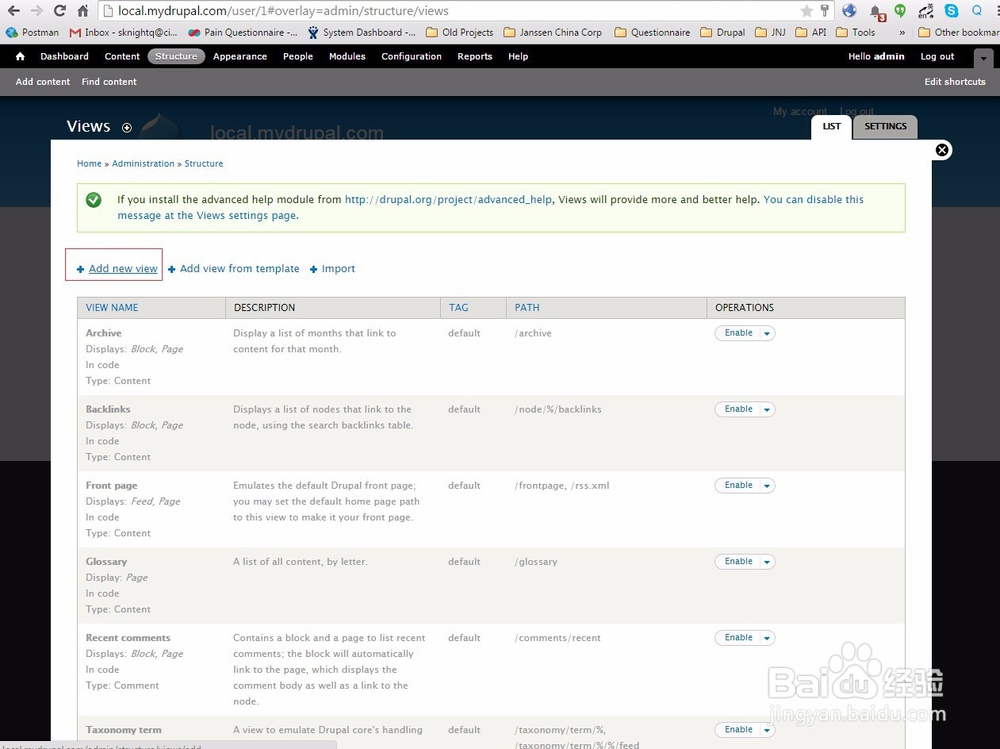Expand the Recent comments row operations dropdown arrow
The height and width of the screenshot is (749, 1000).
767,638
